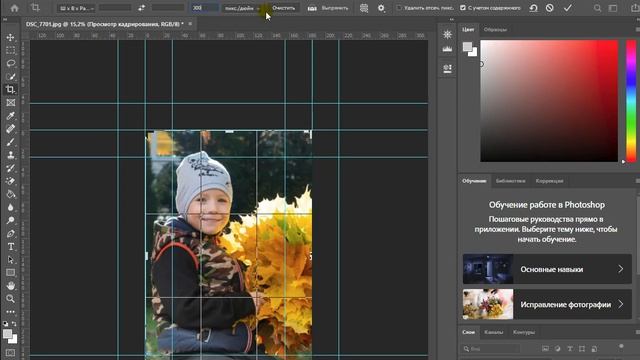Filter layers by smart objects
This screenshot has width=640, height=360.
594,349
